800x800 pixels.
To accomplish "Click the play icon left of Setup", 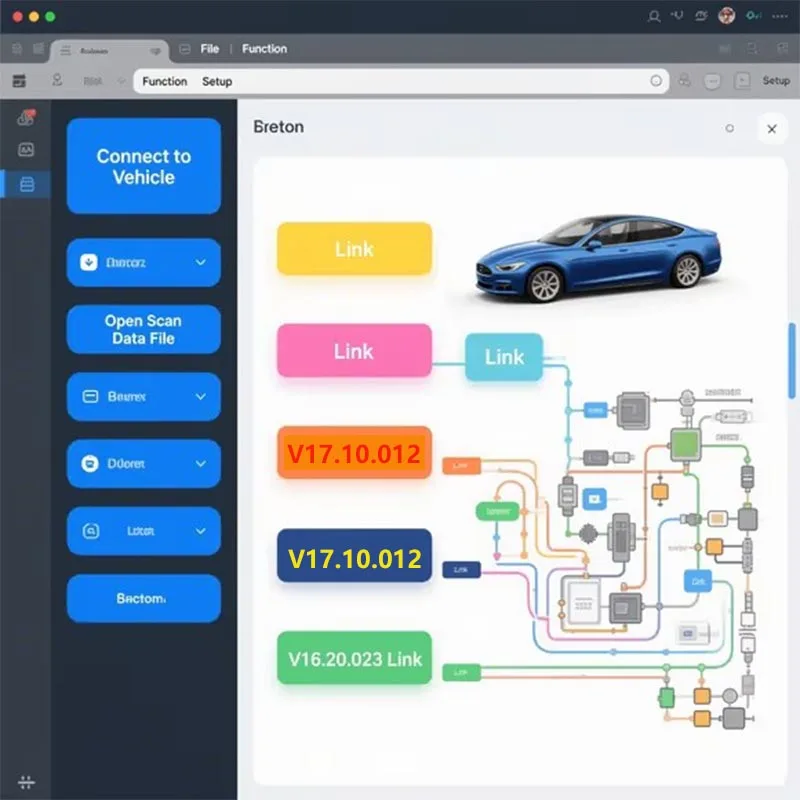I will pyautogui.click(x=742, y=81).
